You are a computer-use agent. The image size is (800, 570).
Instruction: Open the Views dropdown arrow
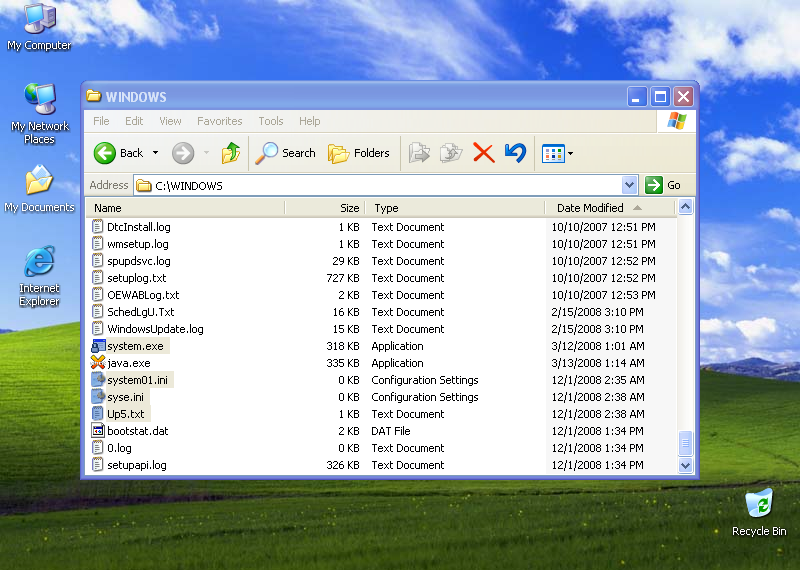(x=570, y=153)
